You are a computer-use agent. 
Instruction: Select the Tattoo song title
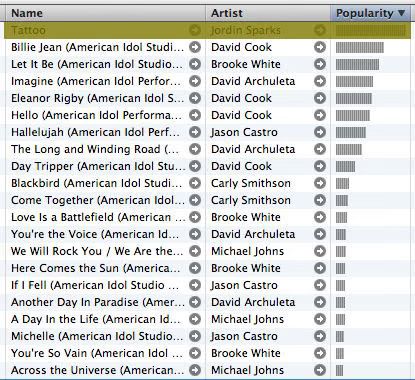pyautogui.click(x=28, y=30)
